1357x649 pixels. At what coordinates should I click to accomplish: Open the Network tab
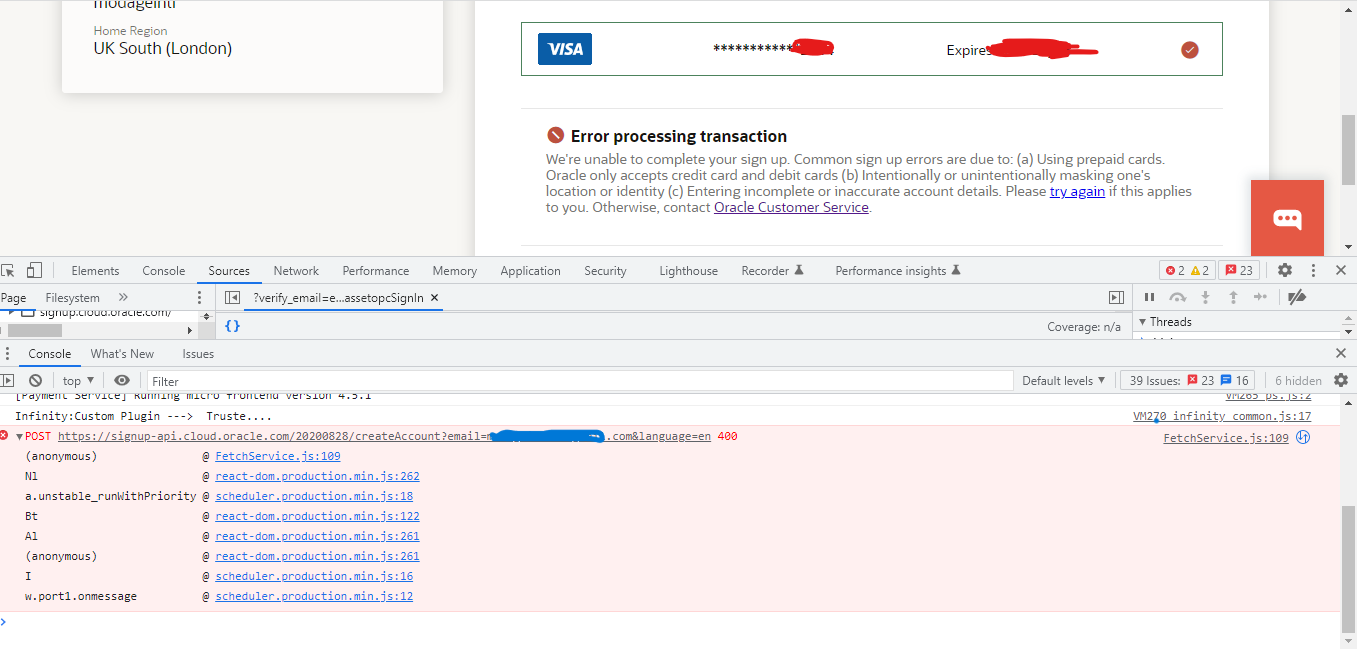coord(296,270)
